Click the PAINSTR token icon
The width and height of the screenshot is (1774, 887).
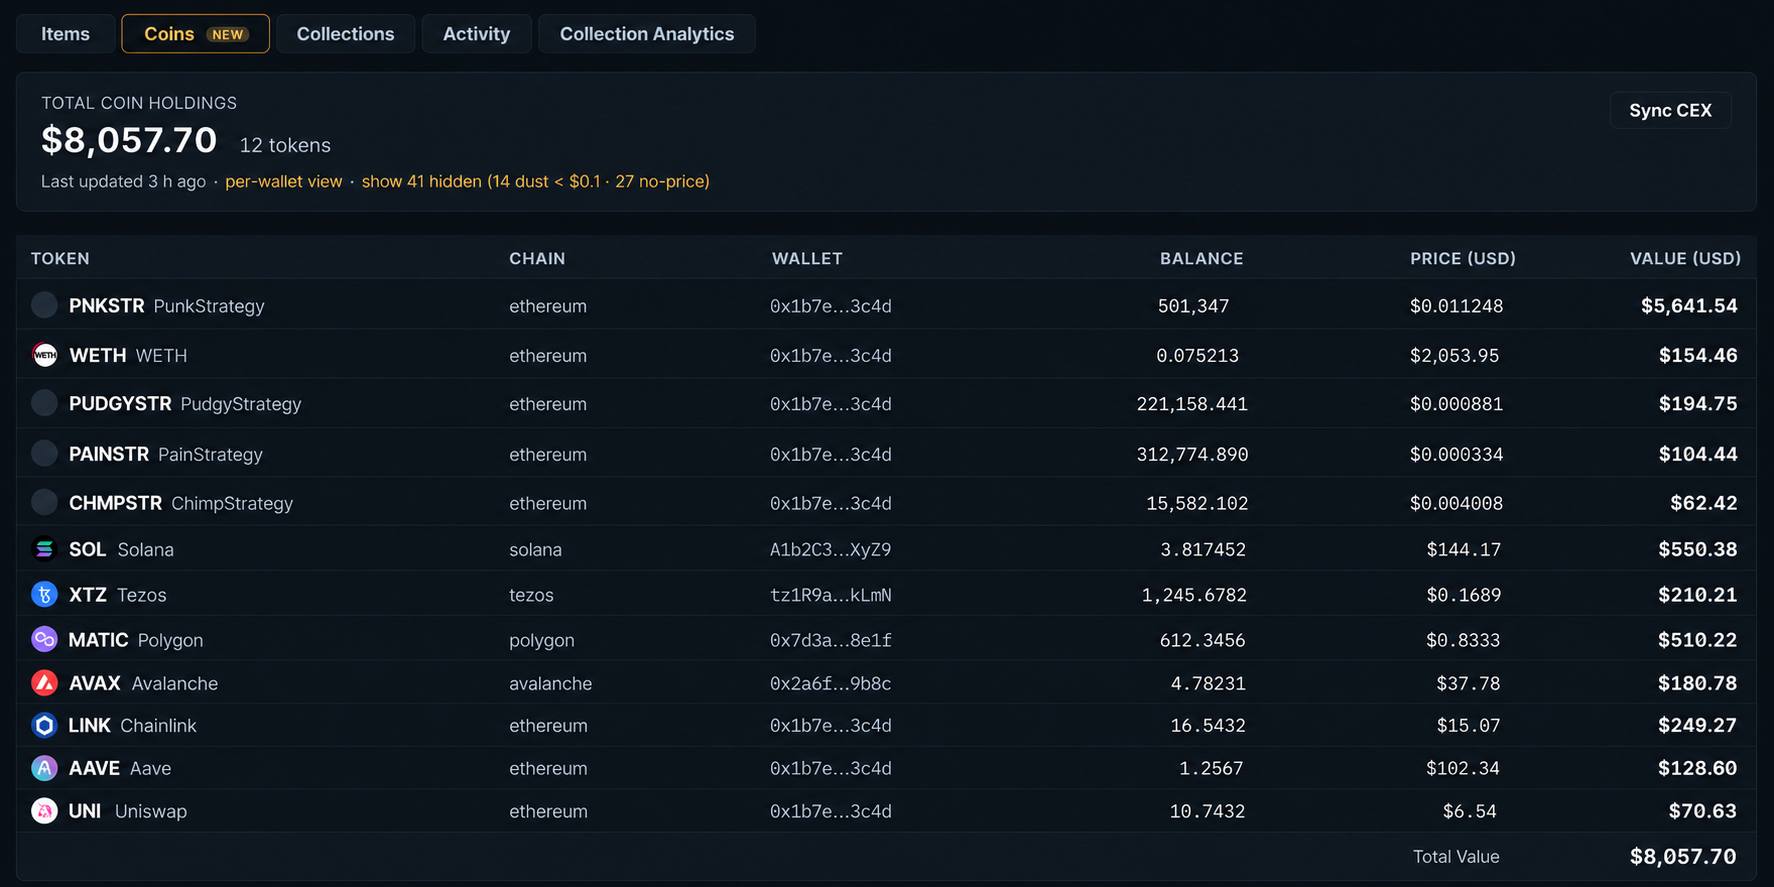(x=44, y=453)
